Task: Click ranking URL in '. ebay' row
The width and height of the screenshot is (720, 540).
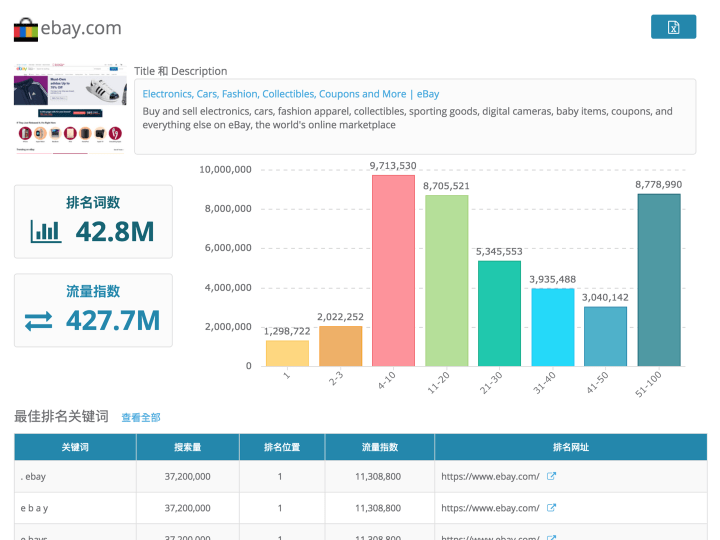Action: tap(490, 477)
